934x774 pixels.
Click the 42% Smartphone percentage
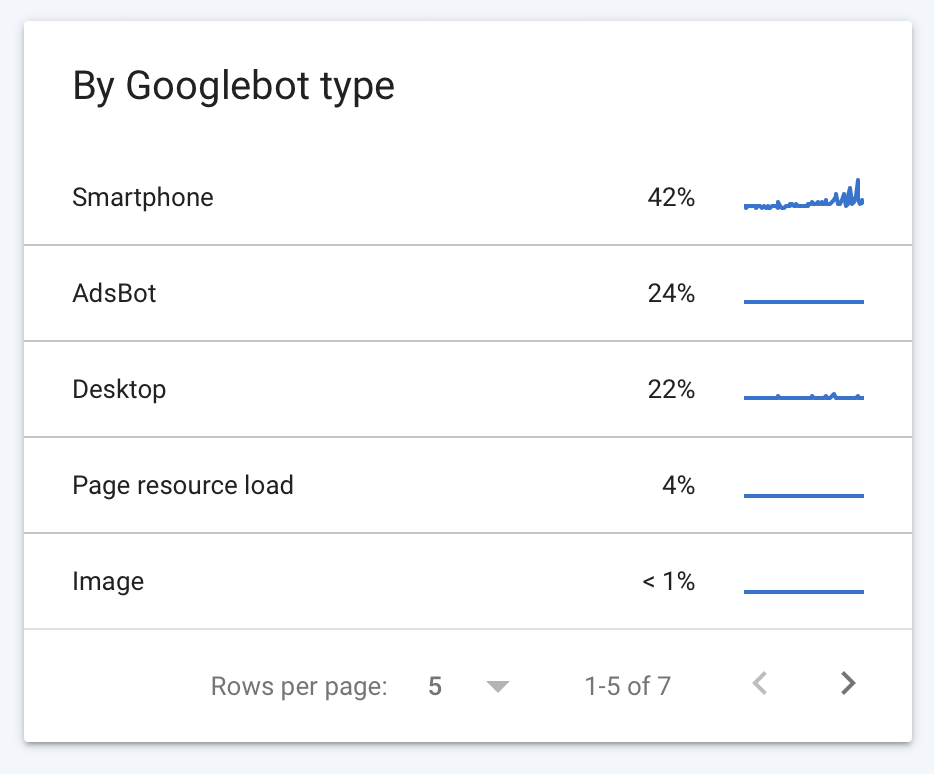671,197
